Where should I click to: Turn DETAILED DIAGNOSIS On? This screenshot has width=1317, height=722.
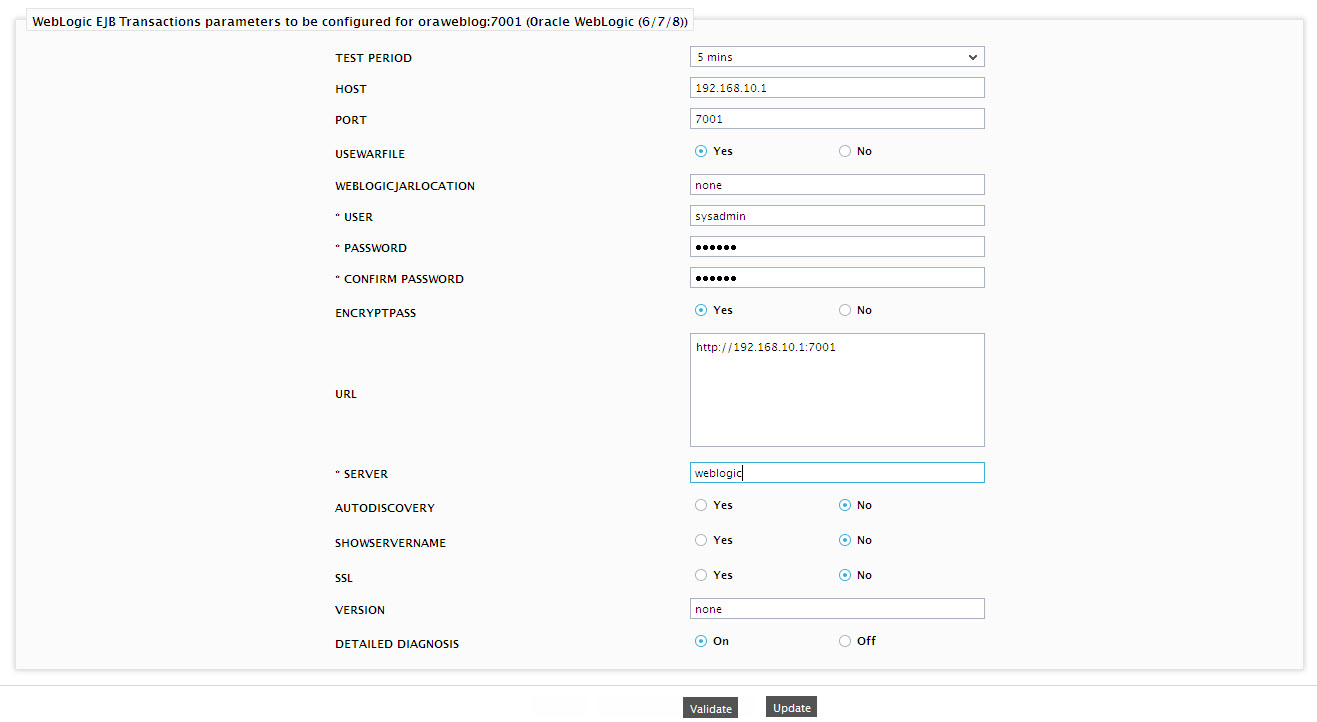pyautogui.click(x=701, y=641)
